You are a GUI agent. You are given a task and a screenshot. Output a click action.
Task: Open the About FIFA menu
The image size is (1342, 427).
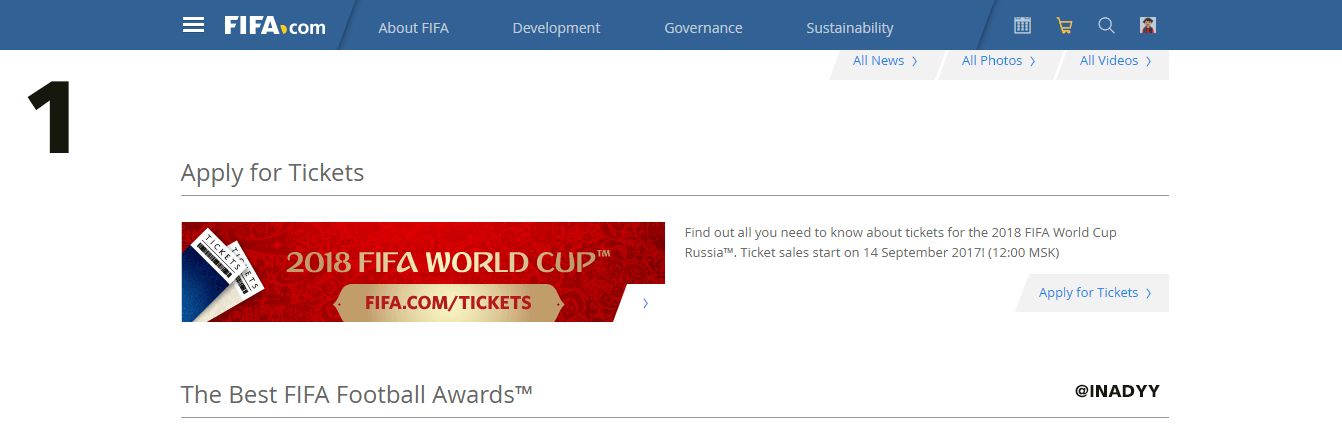(x=413, y=28)
